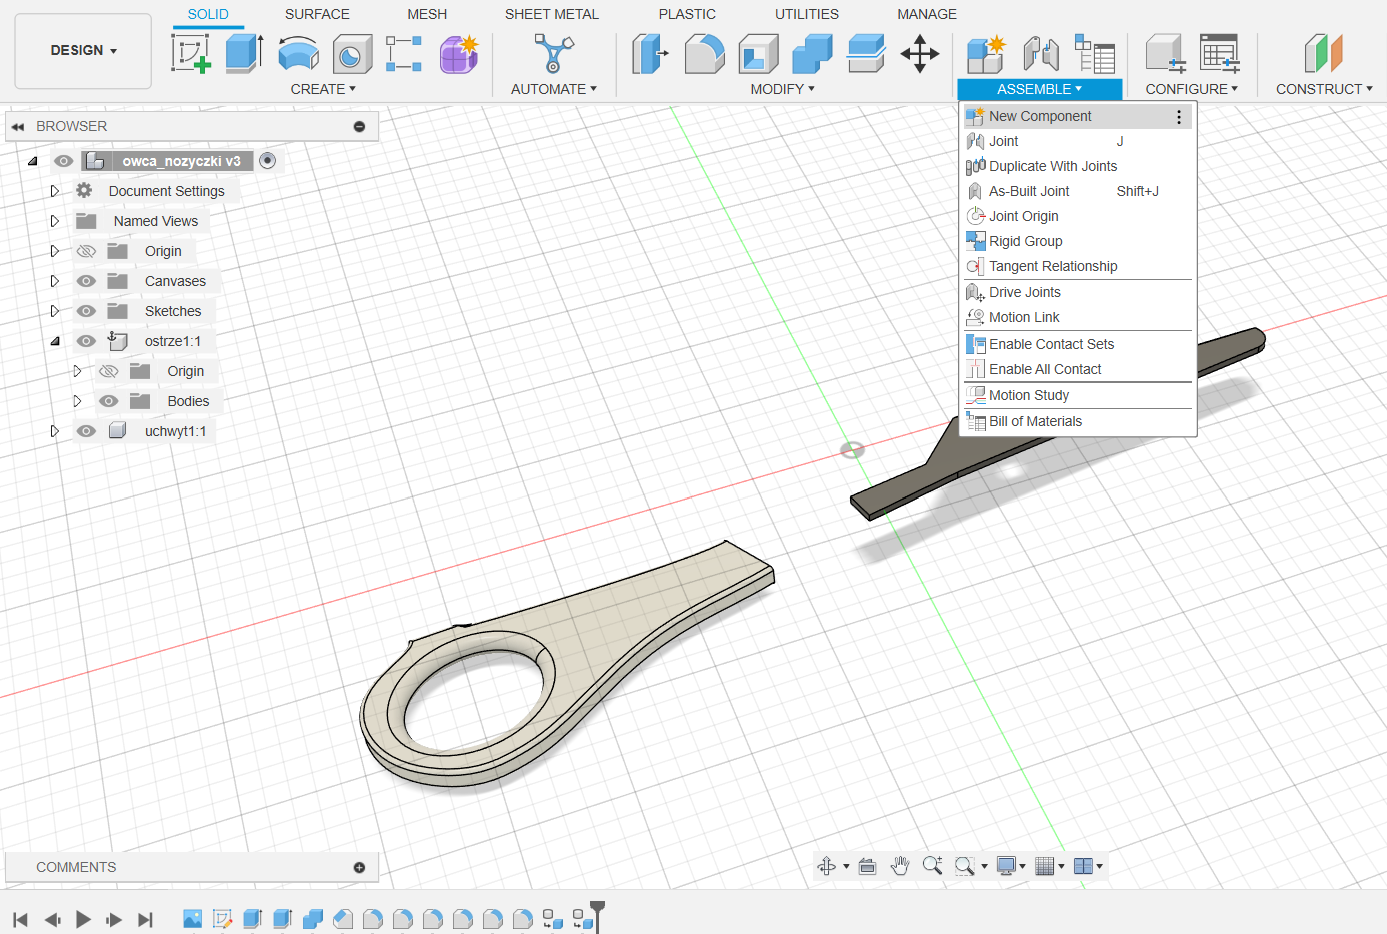
Task: Jump to timeline beginning
Action: [x=20, y=919]
